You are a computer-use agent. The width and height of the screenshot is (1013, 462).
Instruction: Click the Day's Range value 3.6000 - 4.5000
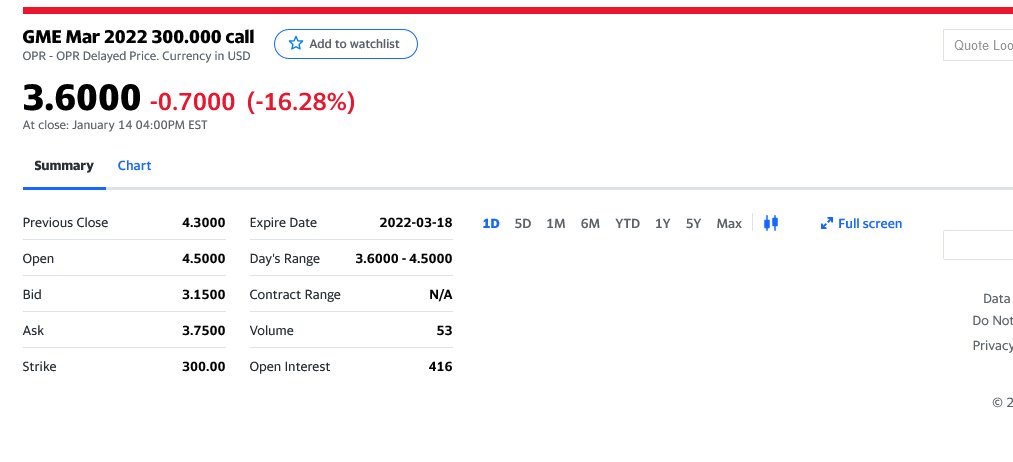[404, 259]
